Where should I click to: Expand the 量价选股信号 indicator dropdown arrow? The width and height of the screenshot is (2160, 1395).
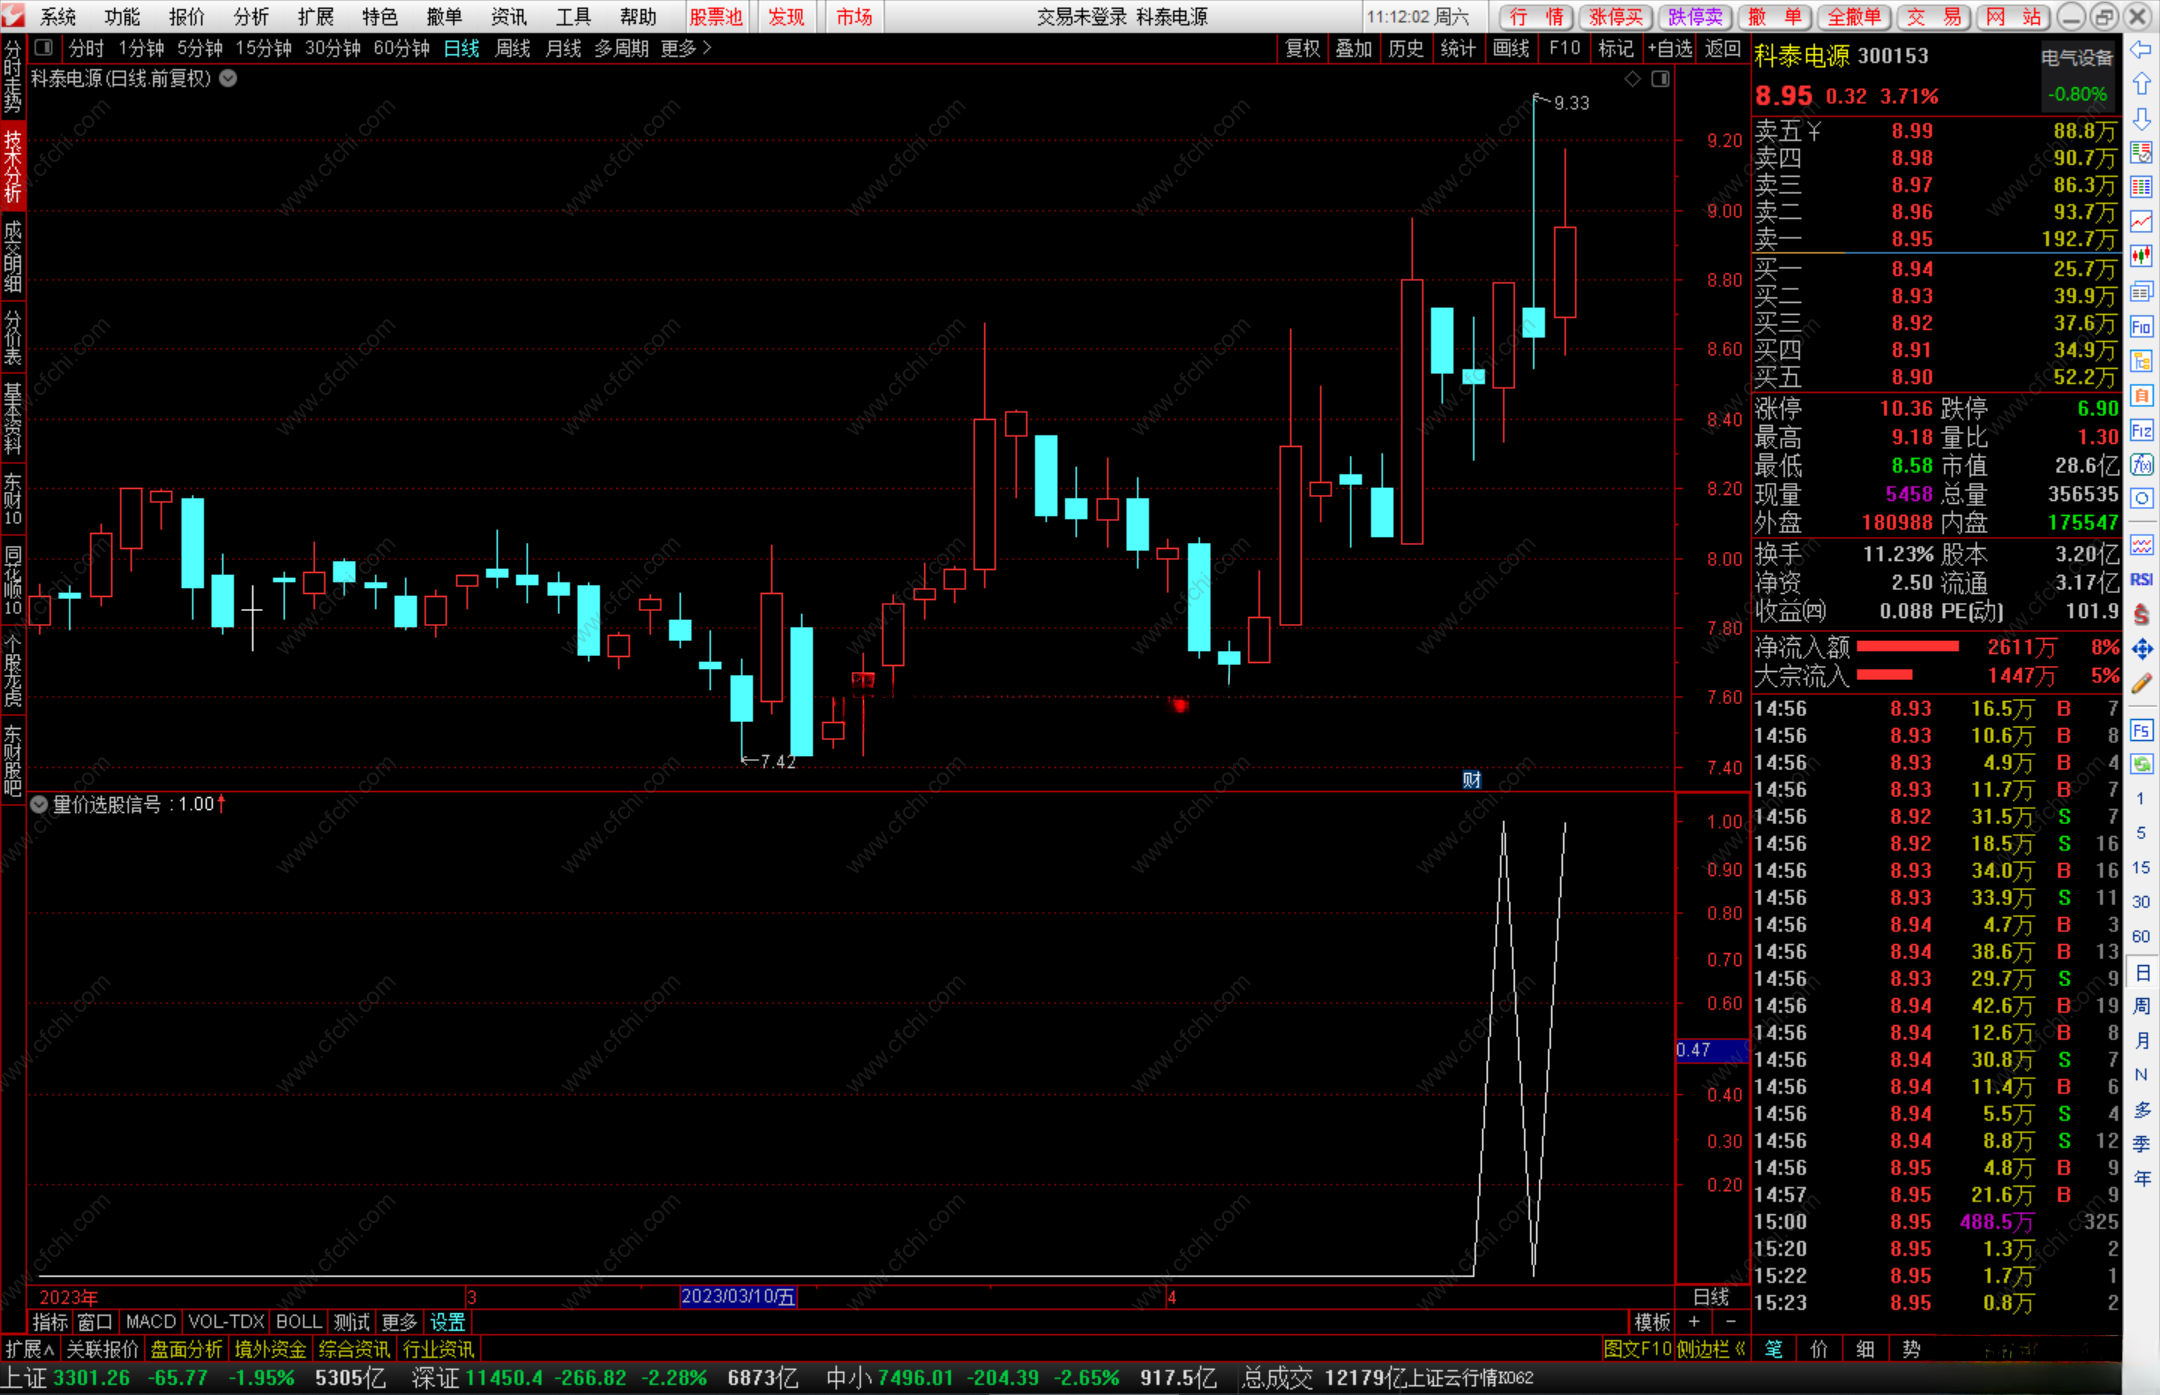pyautogui.click(x=39, y=805)
